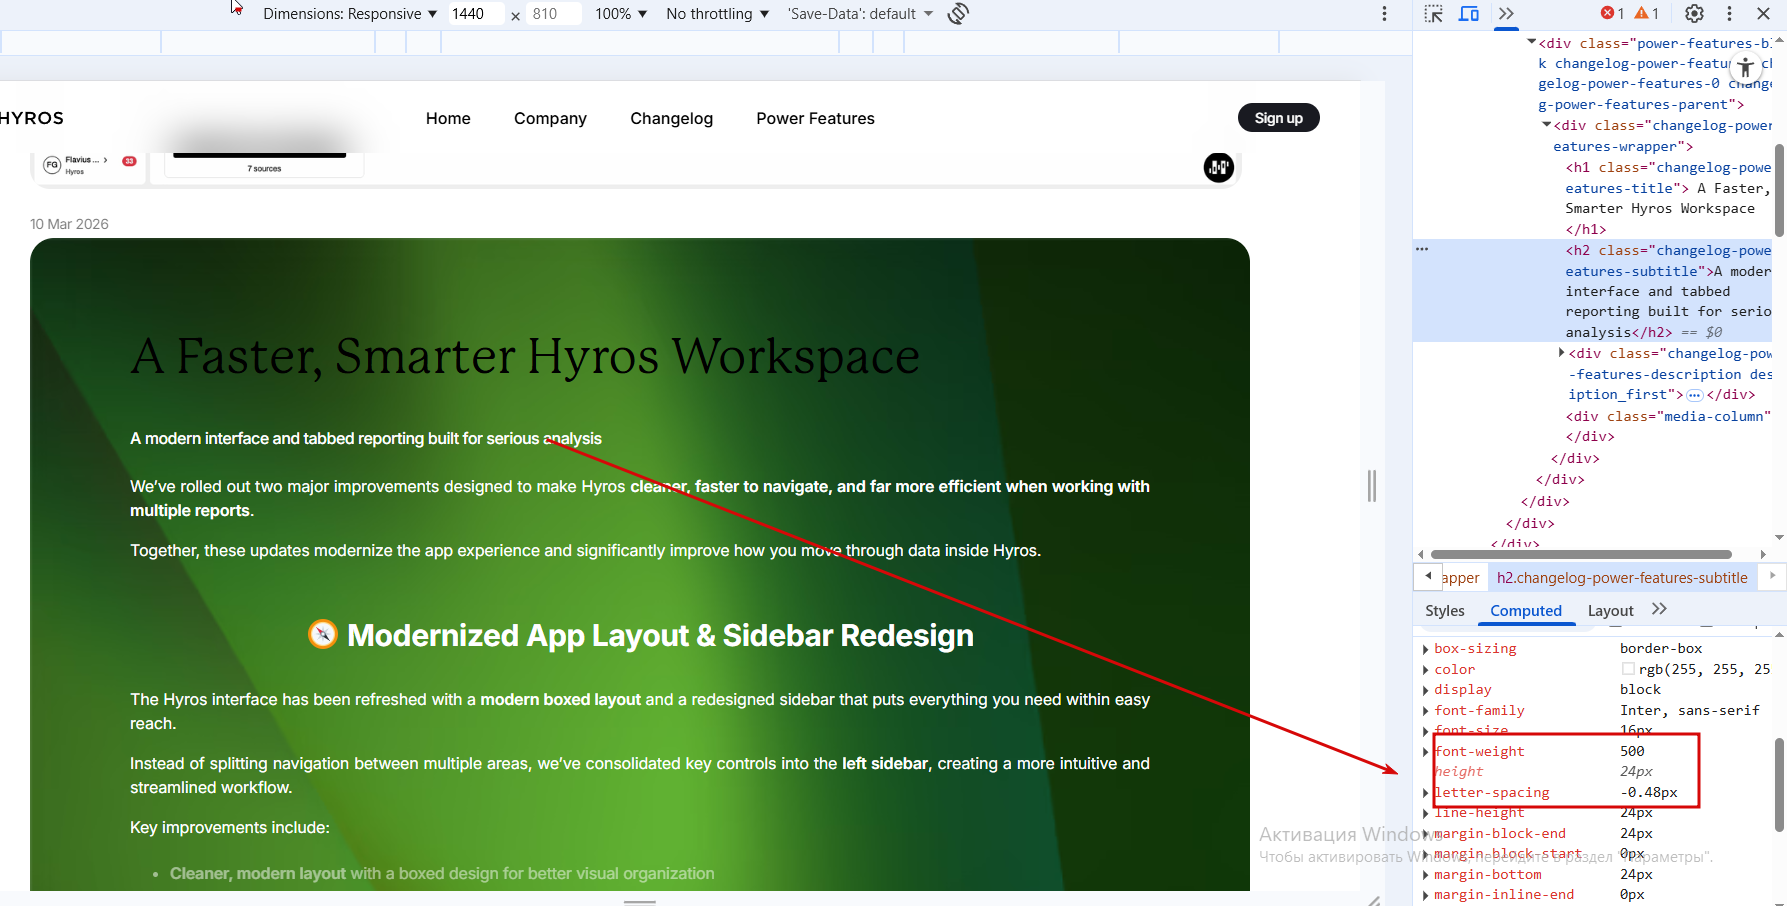Click the compass emoji in the heading
Viewport: 1787px width, 906px height.
322,634
